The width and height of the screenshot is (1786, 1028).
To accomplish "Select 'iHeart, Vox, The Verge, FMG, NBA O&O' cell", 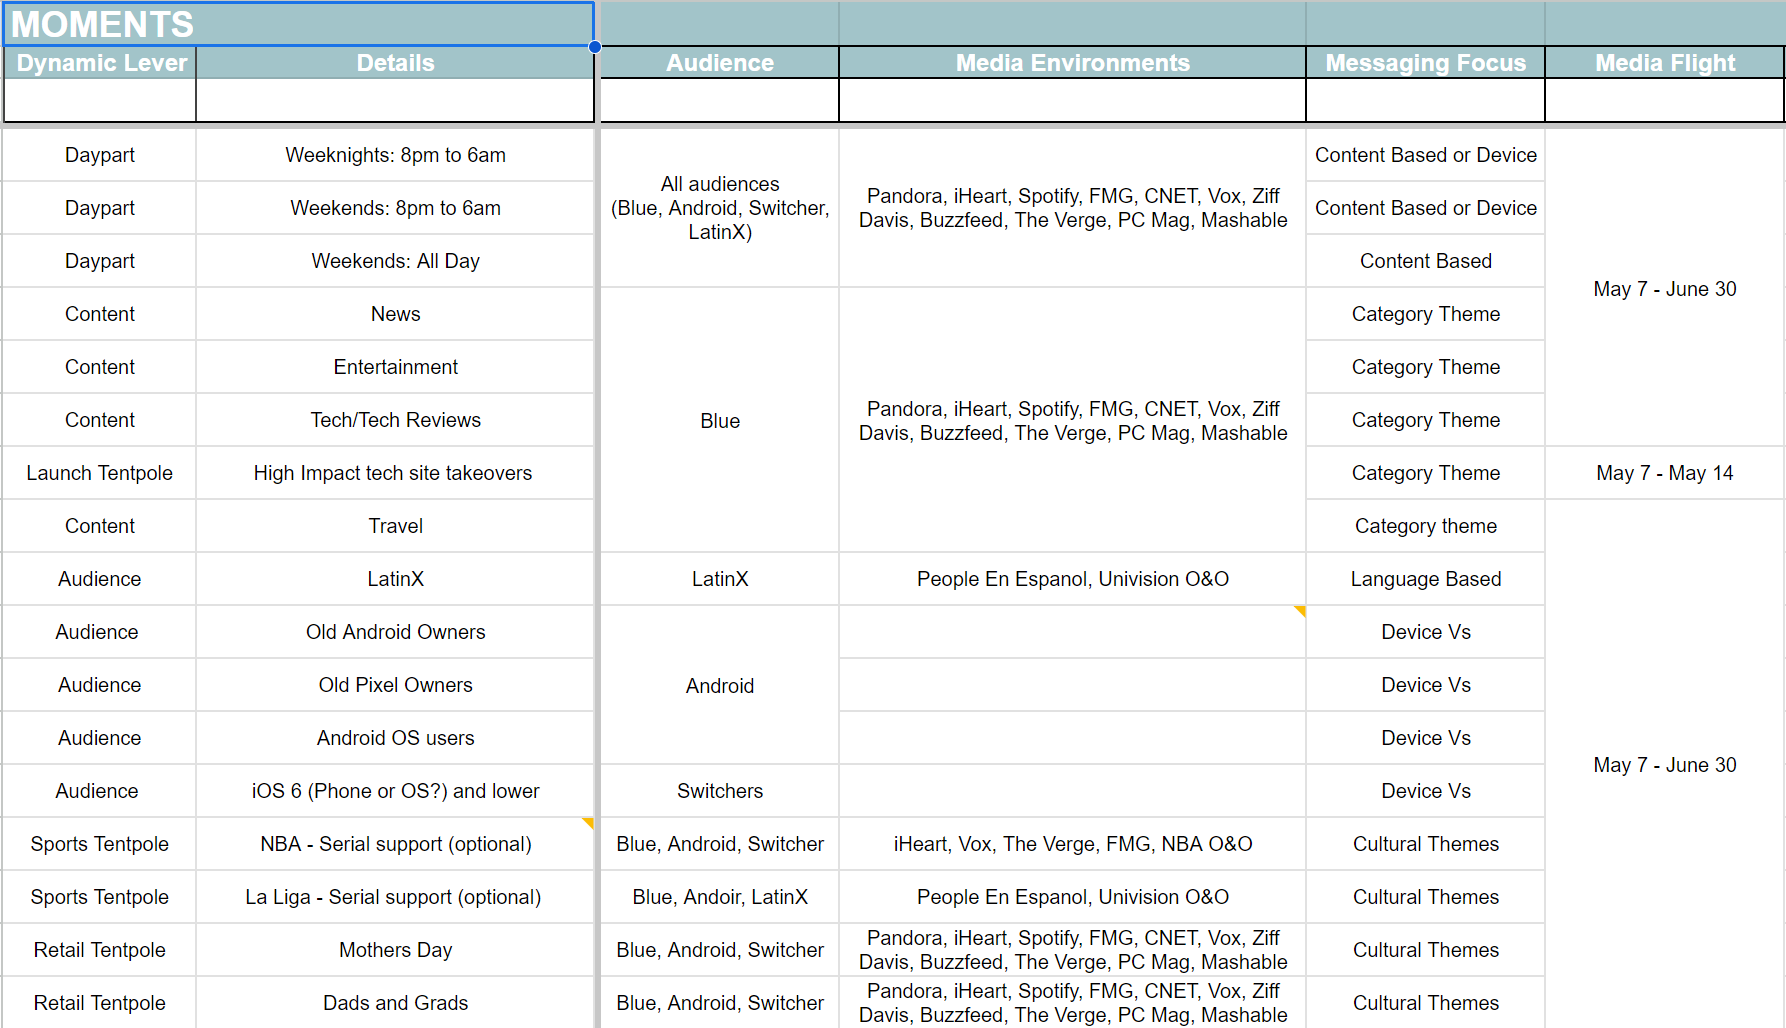I will pos(1072,844).
